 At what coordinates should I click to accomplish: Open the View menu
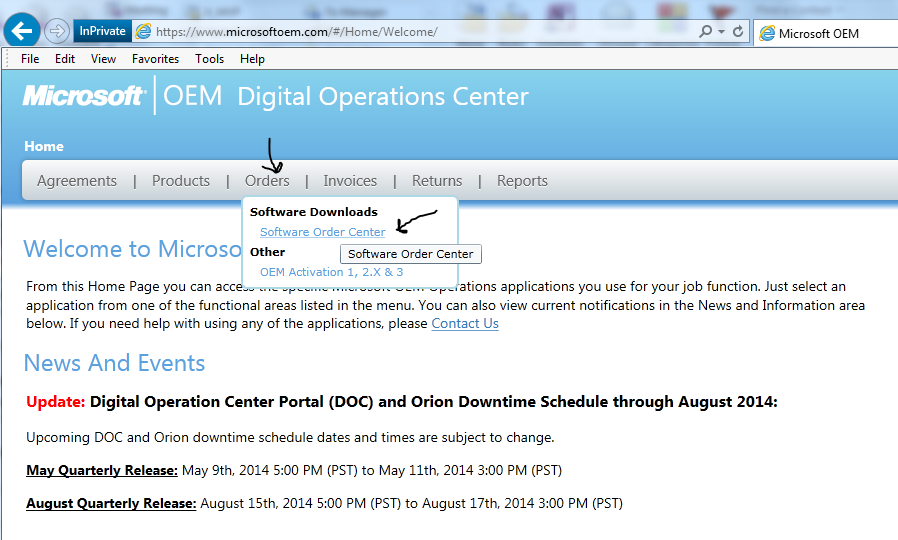[103, 59]
